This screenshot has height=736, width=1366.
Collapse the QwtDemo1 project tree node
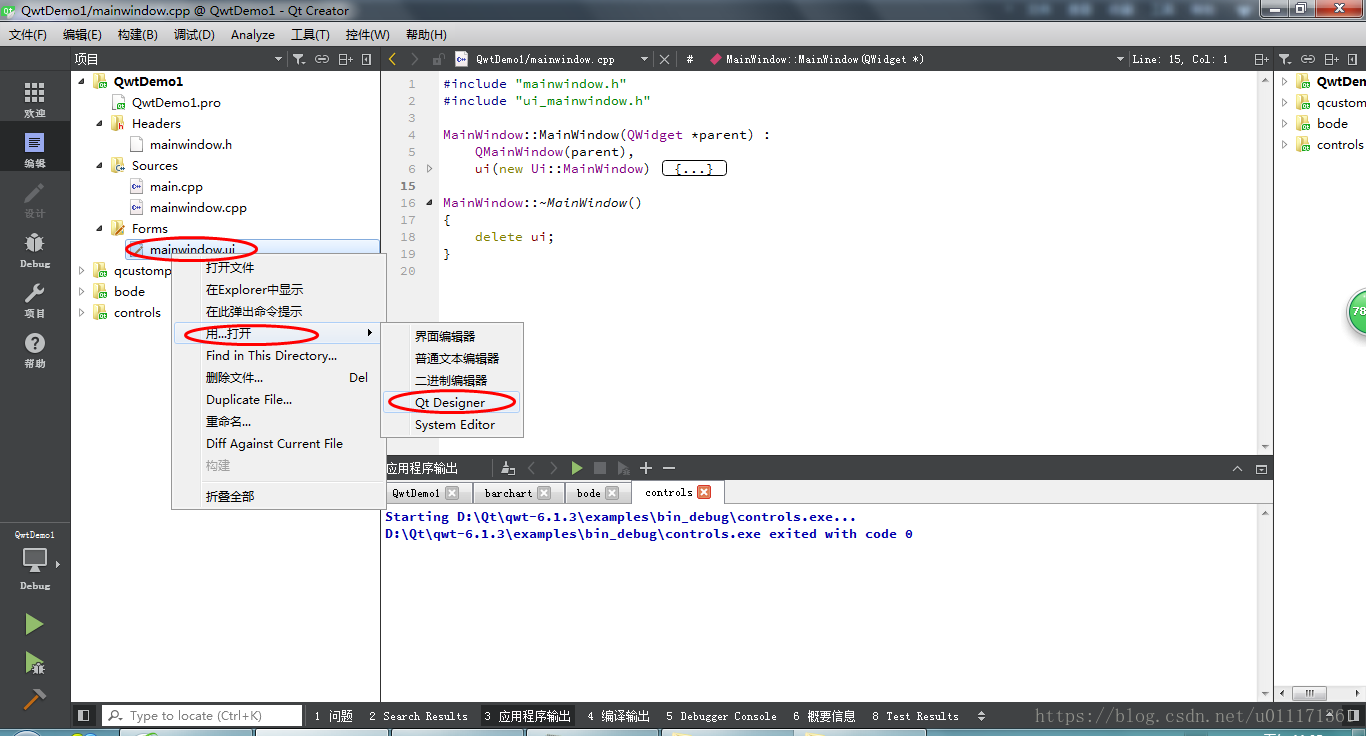[82, 81]
